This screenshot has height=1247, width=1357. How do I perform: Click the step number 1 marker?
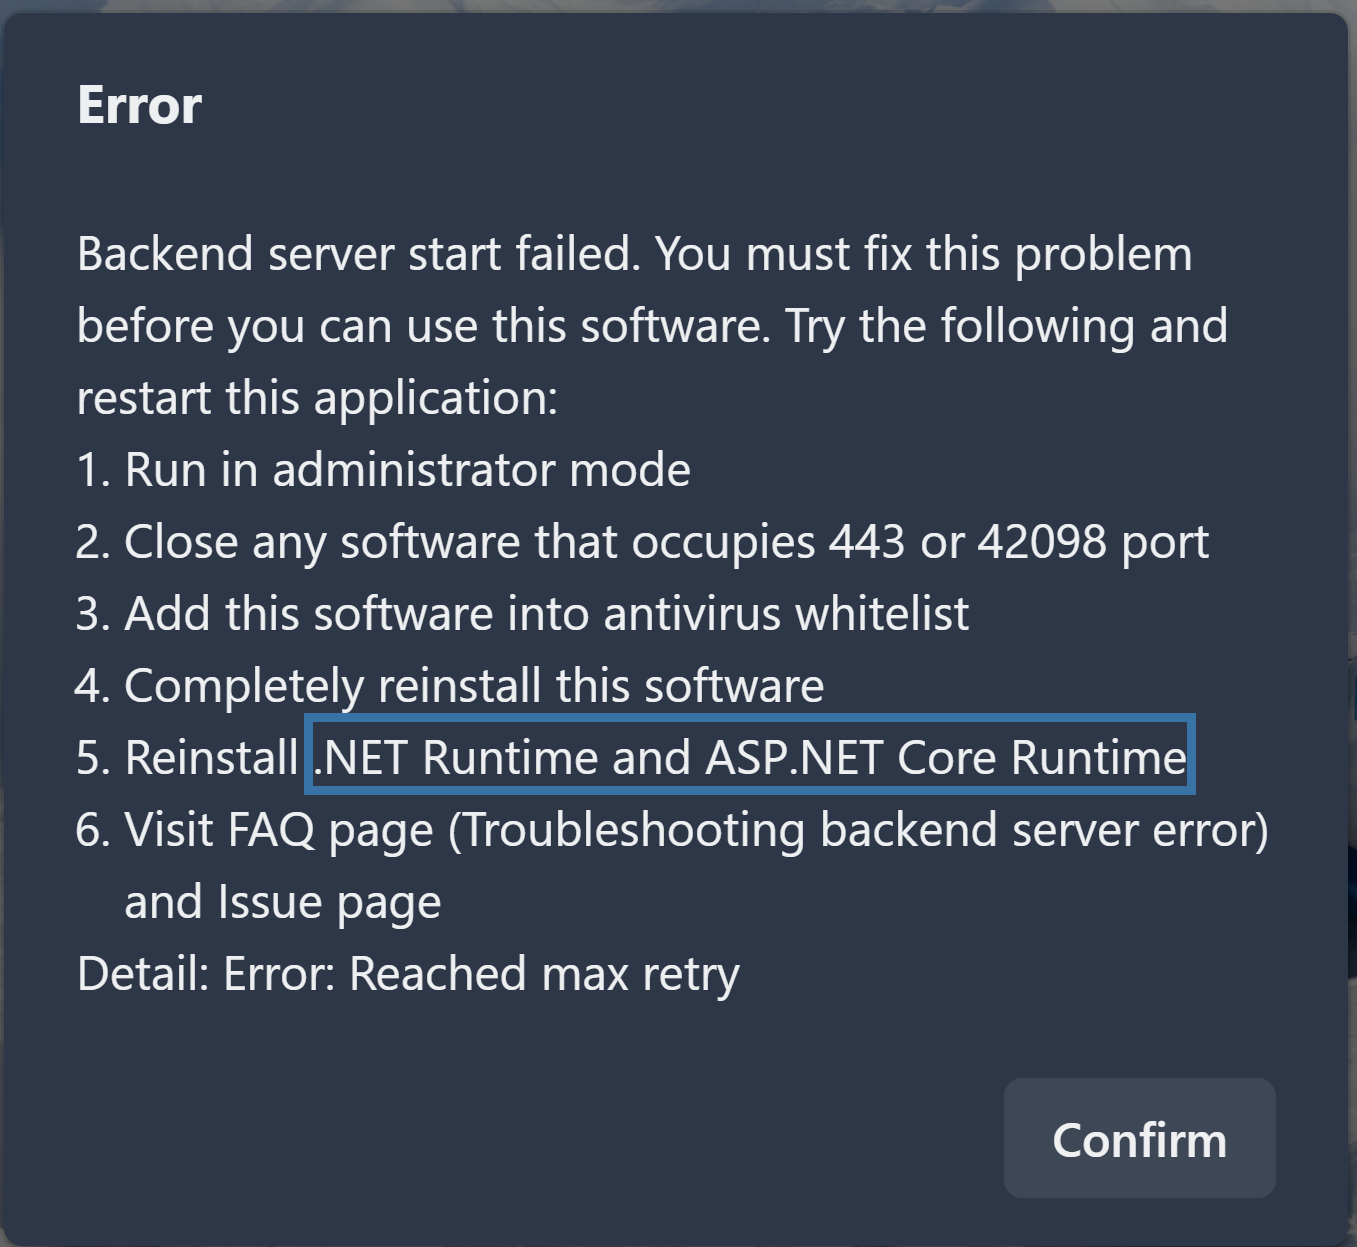91,470
